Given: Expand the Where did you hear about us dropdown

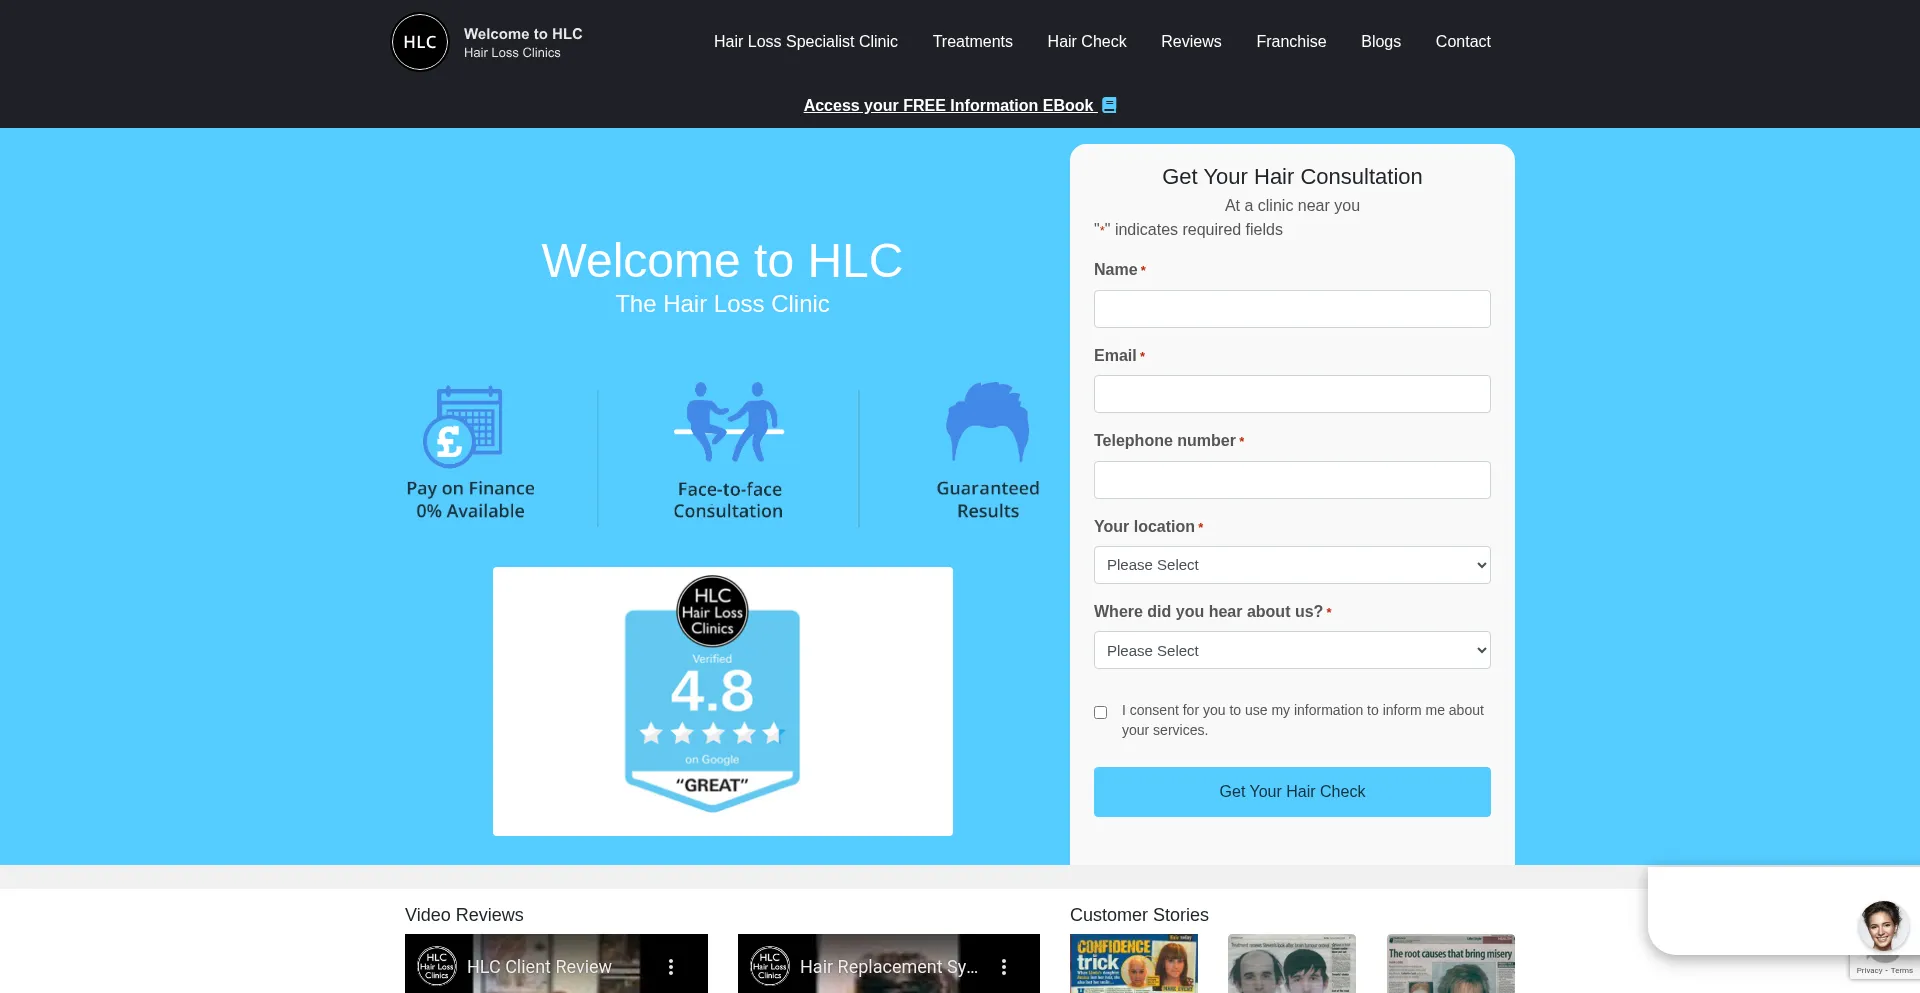Looking at the screenshot, I should [x=1292, y=650].
